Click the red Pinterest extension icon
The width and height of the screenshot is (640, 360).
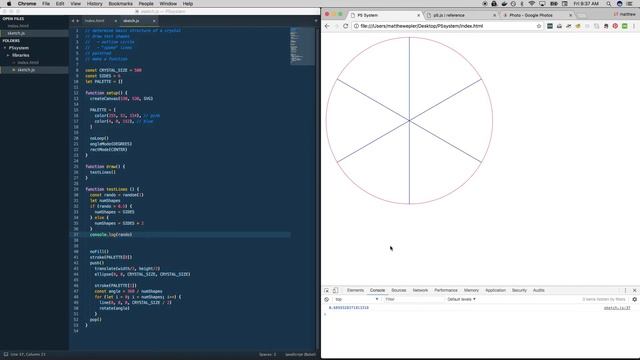click(615, 26)
